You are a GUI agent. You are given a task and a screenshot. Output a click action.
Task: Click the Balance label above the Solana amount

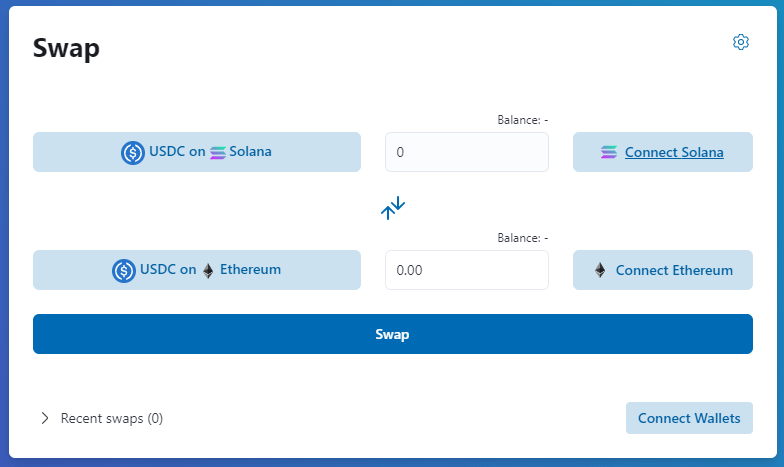pos(522,120)
